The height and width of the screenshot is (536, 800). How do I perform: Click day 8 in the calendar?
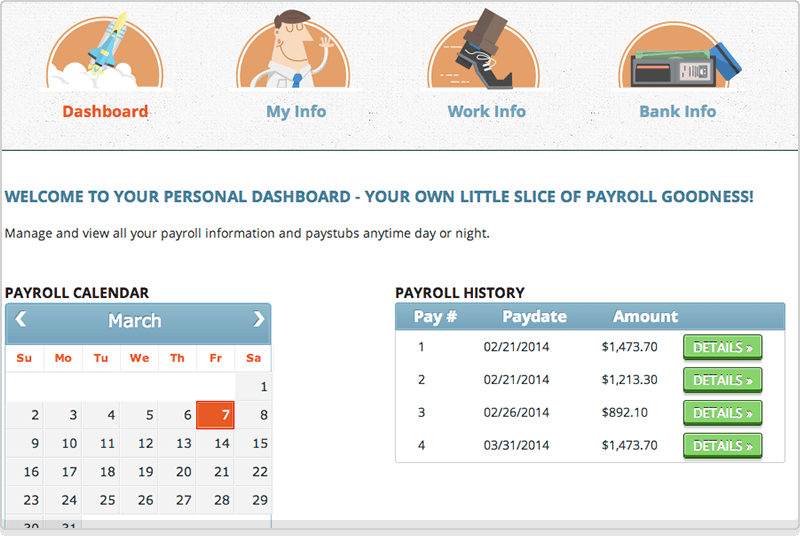click(x=254, y=415)
